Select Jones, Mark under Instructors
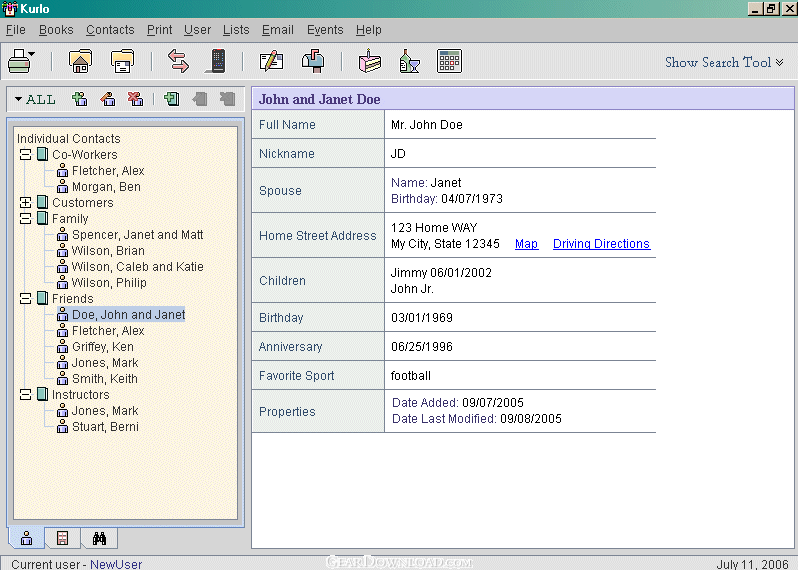This screenshot has height=570, width=798. 105,411
